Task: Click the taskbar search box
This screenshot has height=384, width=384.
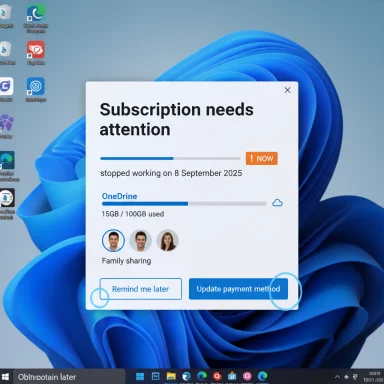Action: coord(69,377)
